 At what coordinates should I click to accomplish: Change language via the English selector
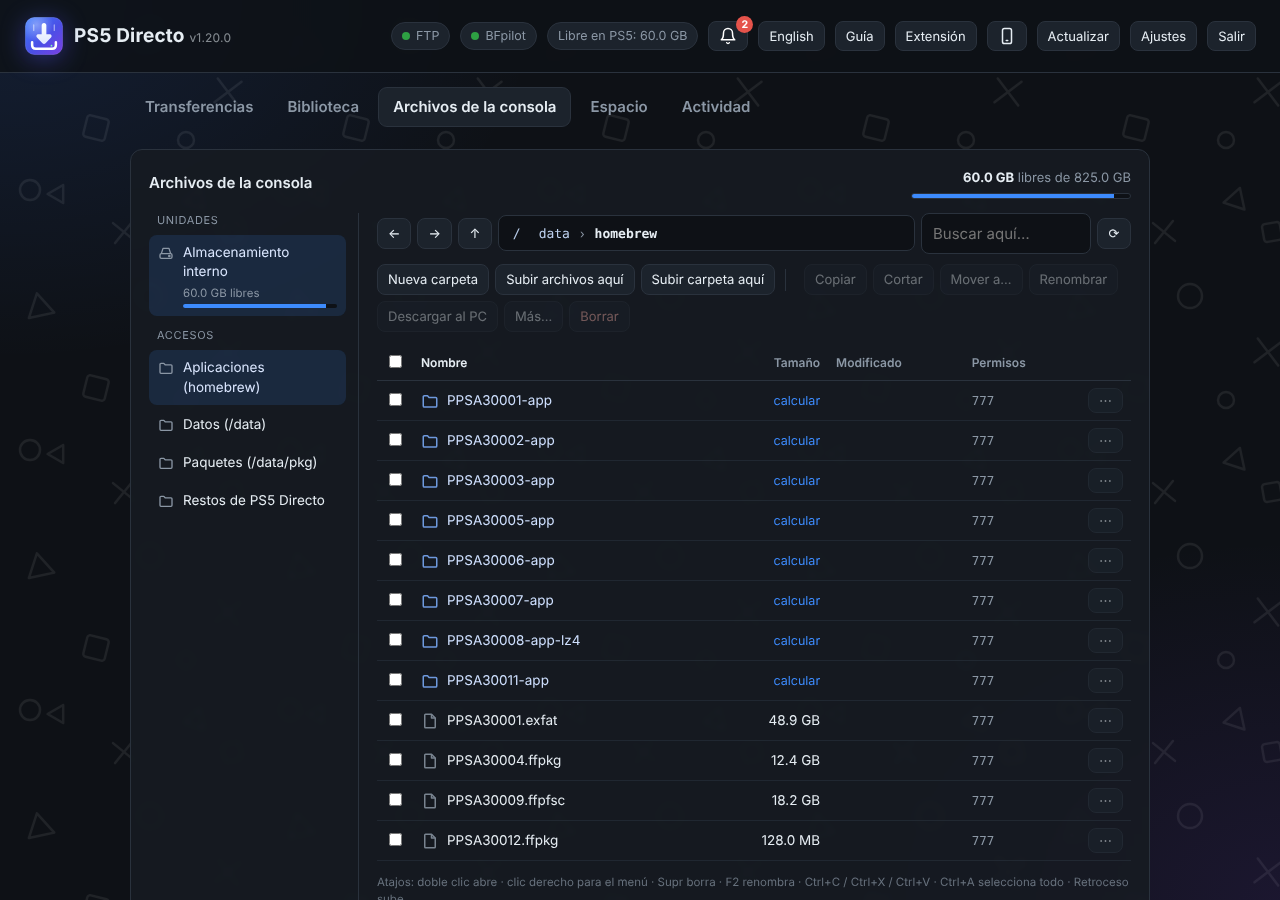(791, 36)
